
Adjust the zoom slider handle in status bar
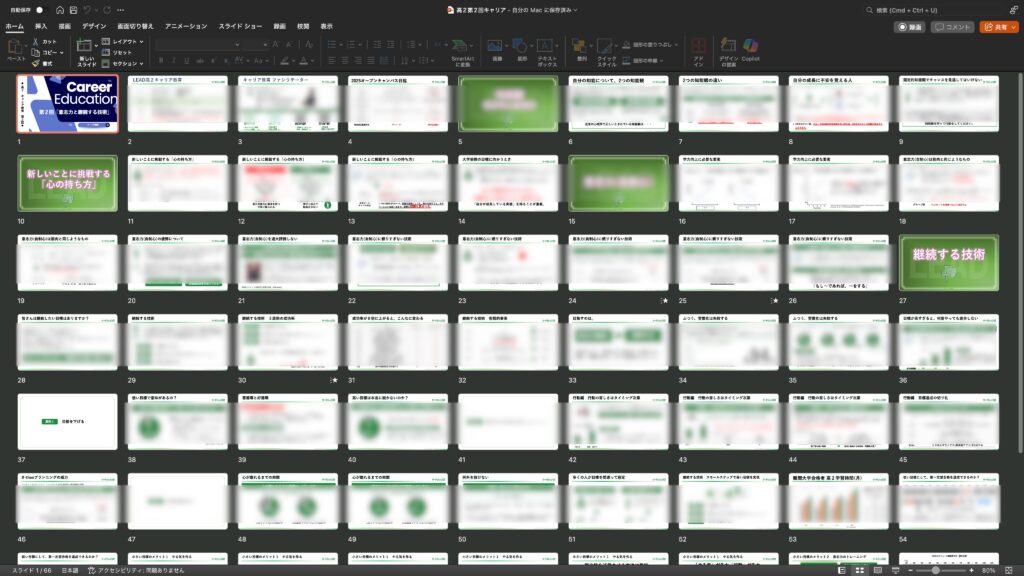click(936, 570)
